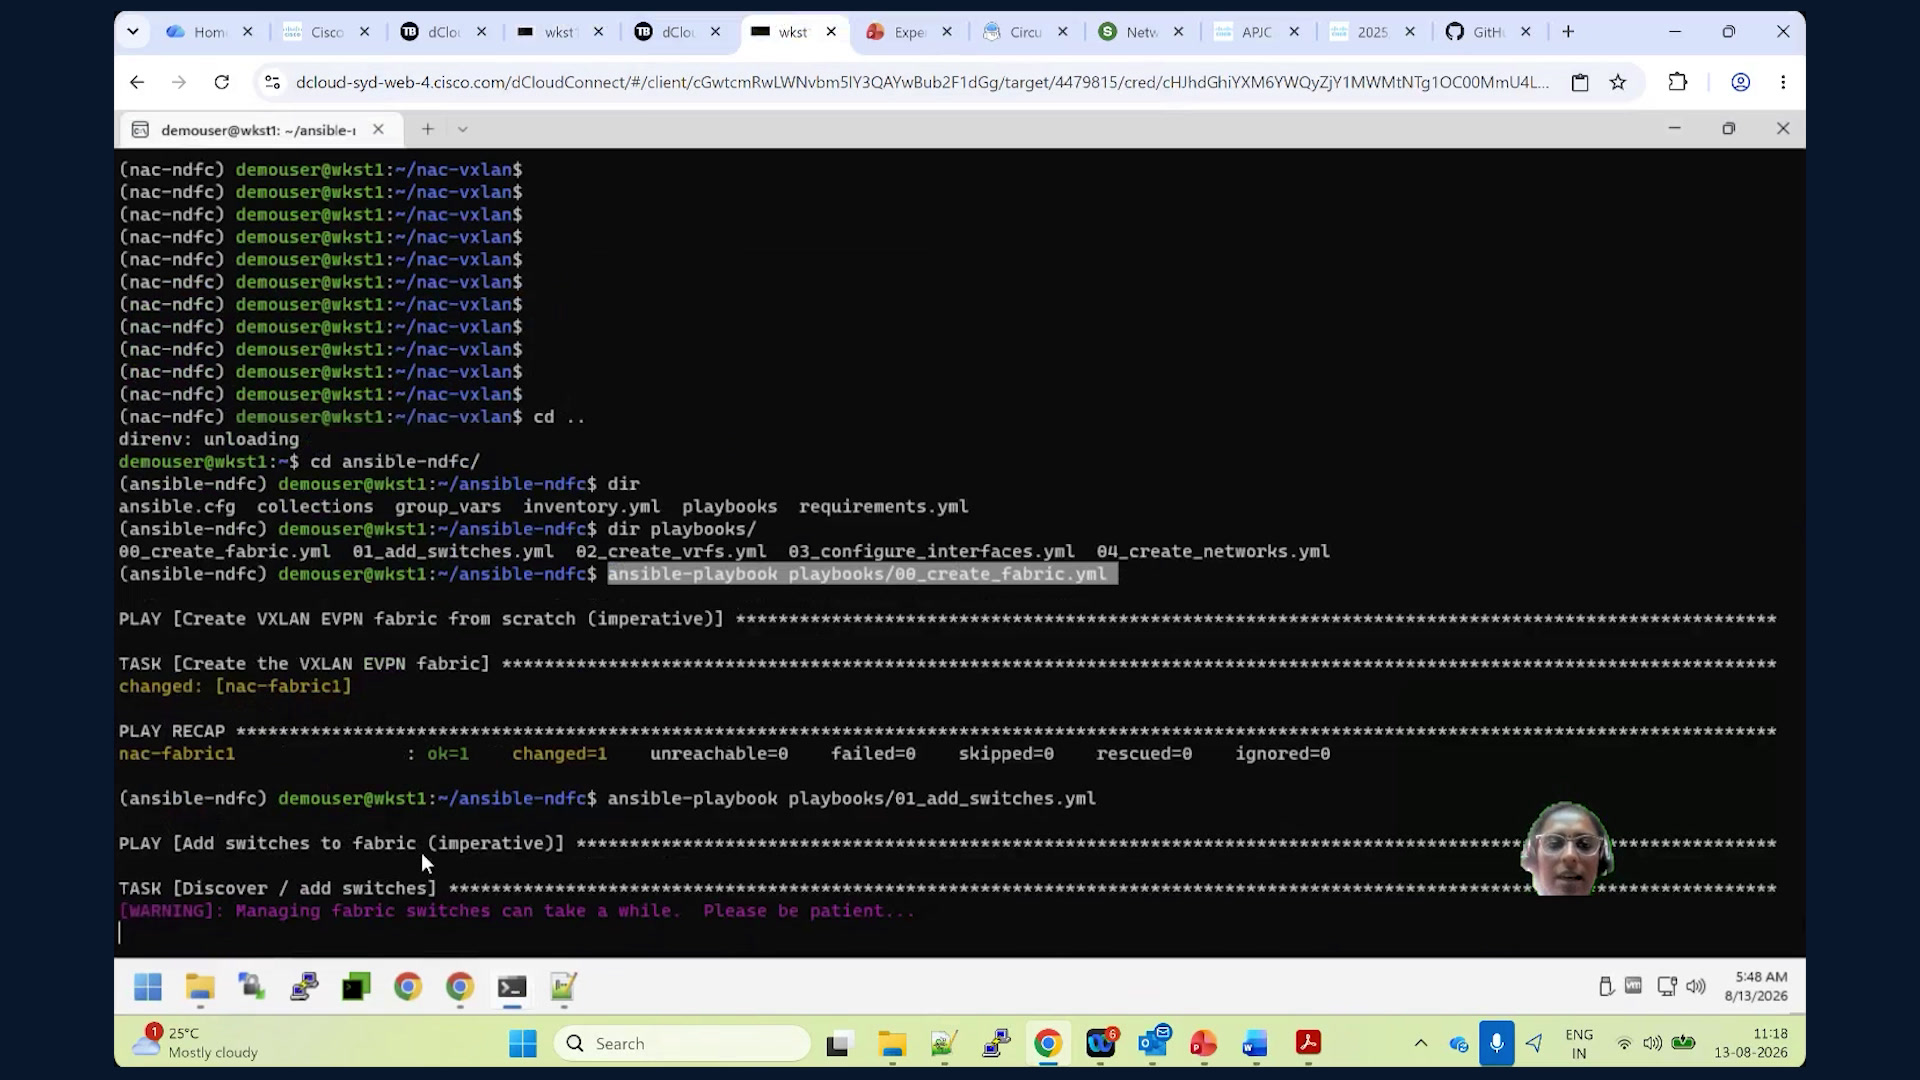Add a new terminal tab with plus button
1920x1080 pixels.
pyautogui.click(x=427, y=129)
